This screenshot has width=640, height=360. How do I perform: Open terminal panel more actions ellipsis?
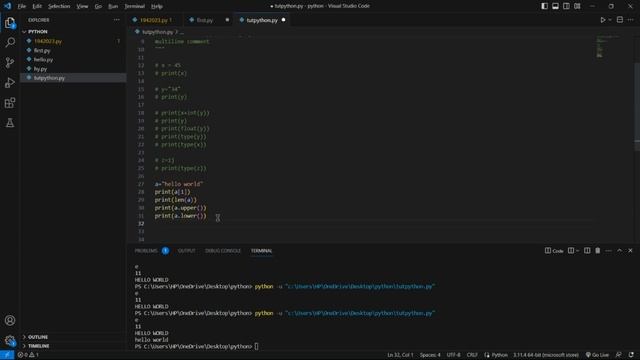(609, 251)
